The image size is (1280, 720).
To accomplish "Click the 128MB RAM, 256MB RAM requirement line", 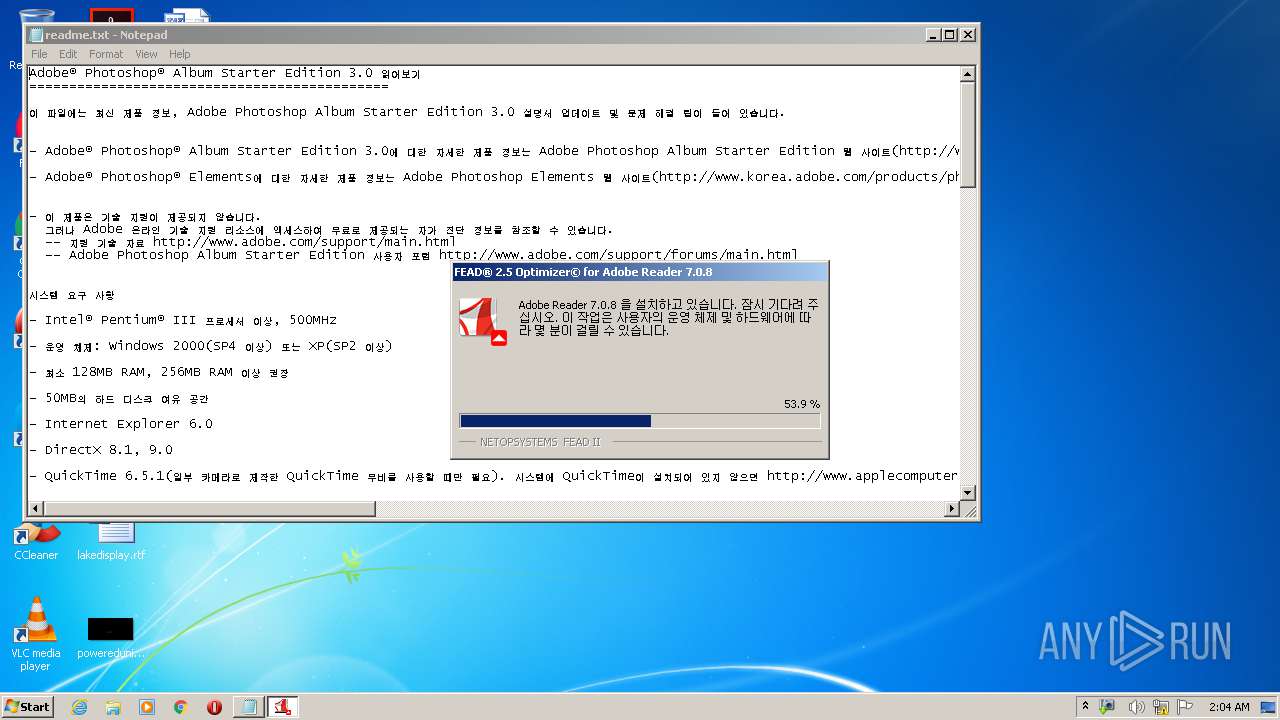I will coord(160,372).
